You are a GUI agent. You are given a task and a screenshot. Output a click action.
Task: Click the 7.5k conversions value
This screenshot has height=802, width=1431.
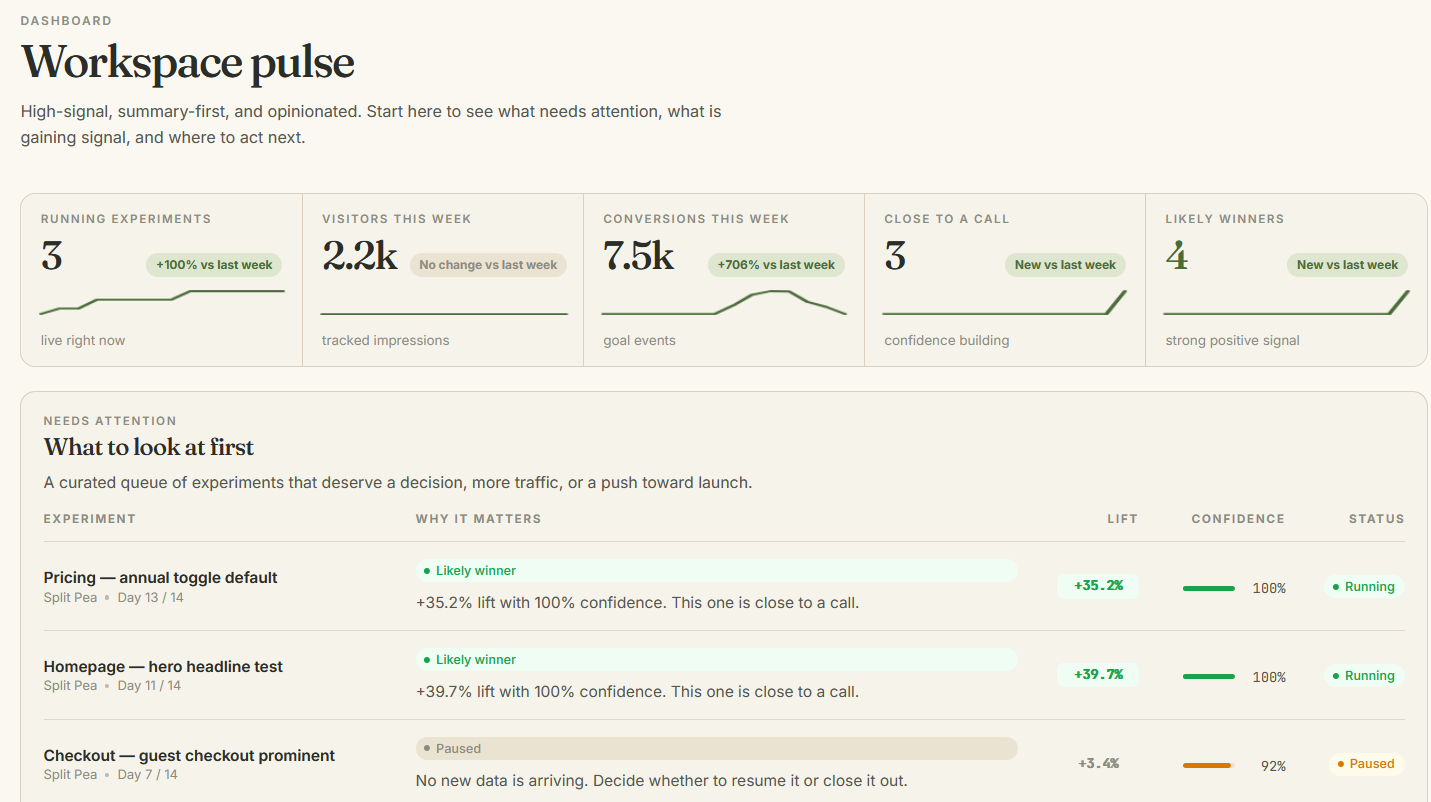point(638,256)
